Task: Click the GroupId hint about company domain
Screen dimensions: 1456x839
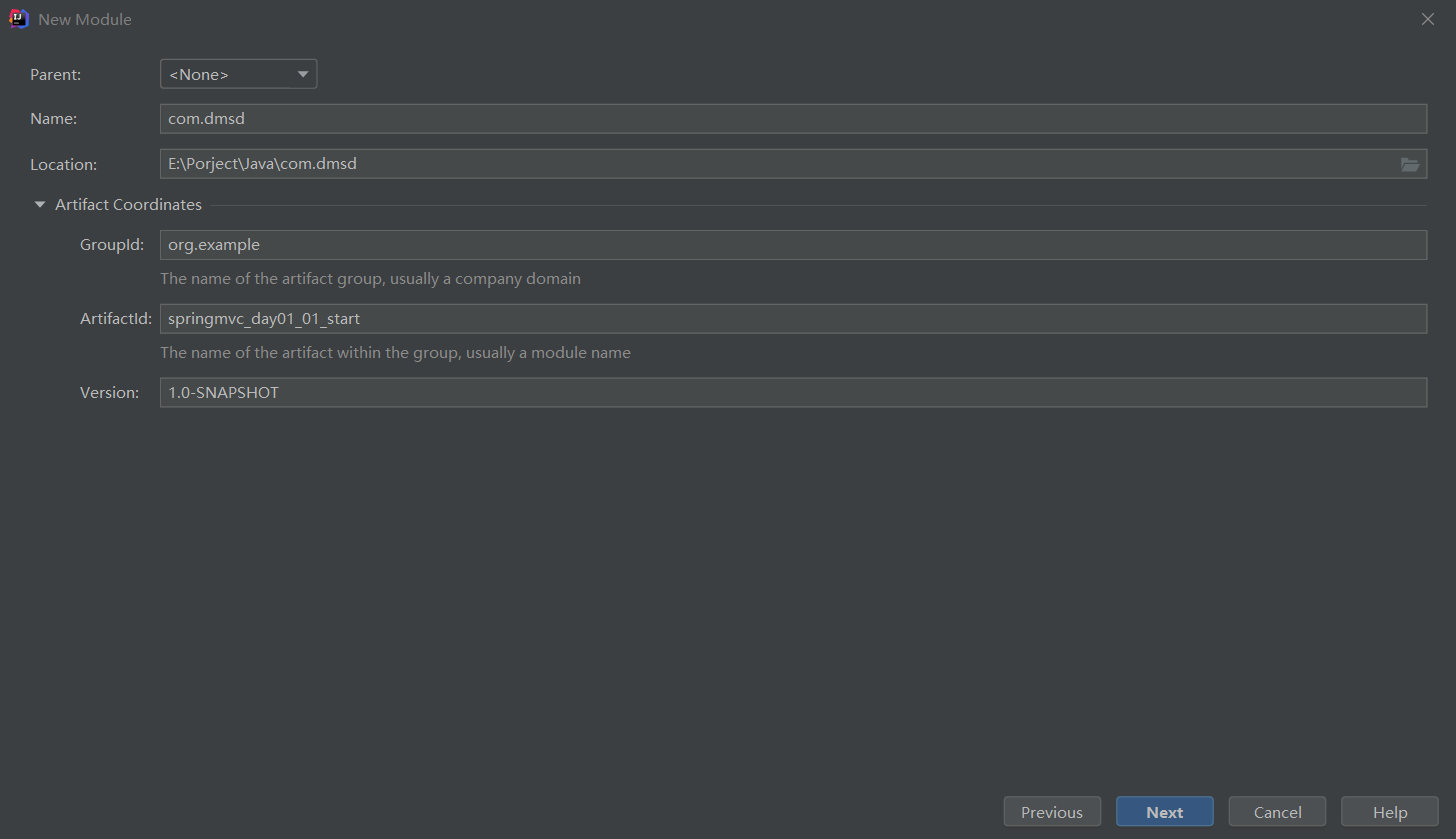Action: 370,279
